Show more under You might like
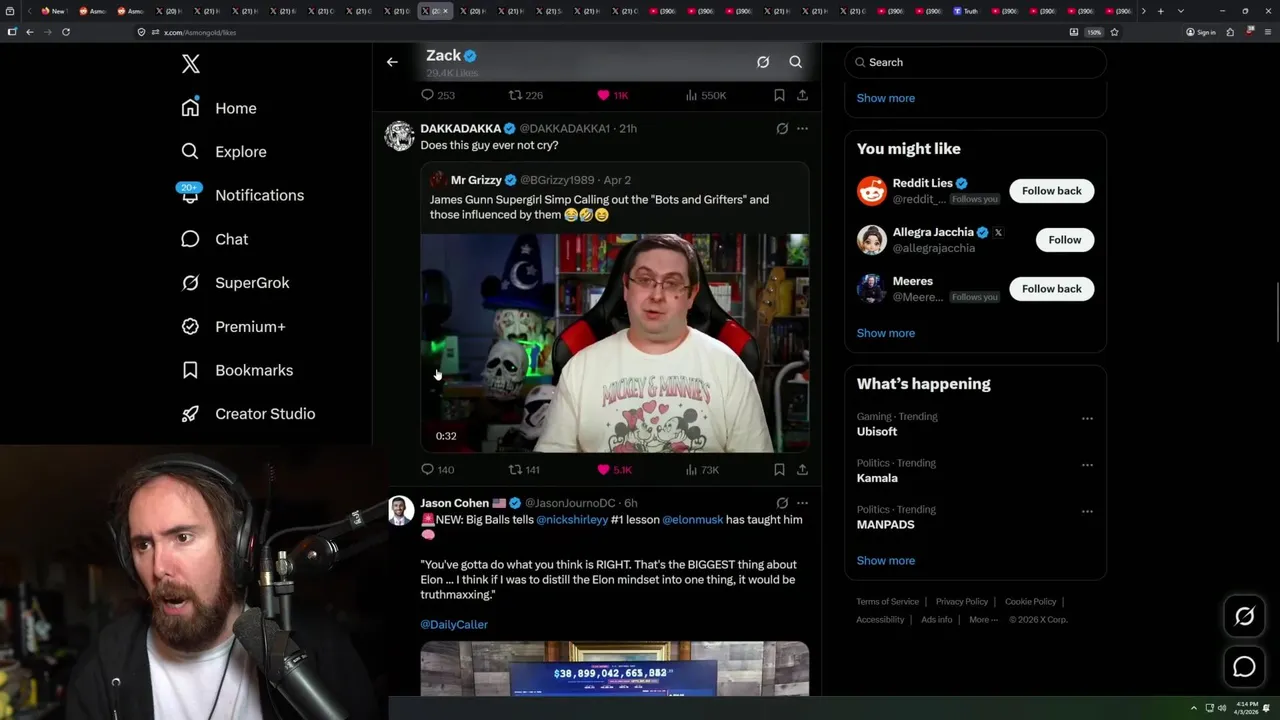Screen dimensions: 1280x720 pos(885,333)
